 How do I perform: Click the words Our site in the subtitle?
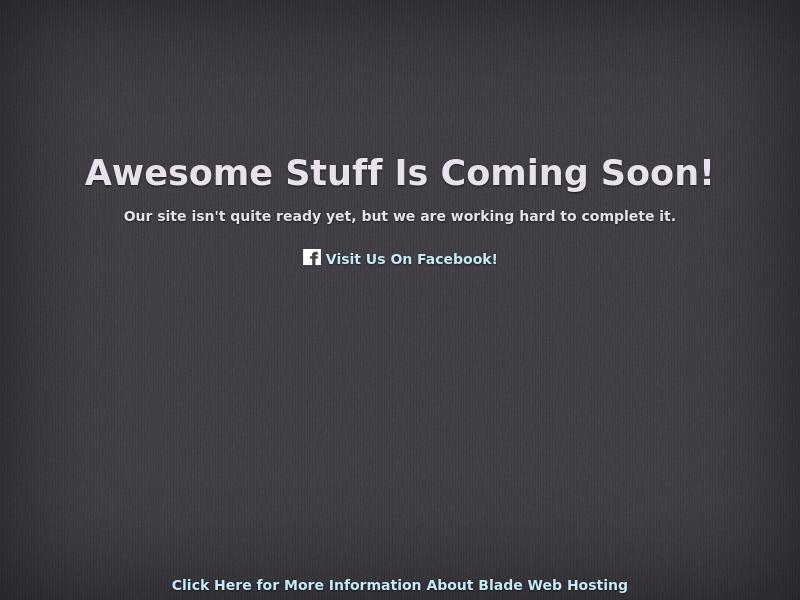[x=155, y=216]
